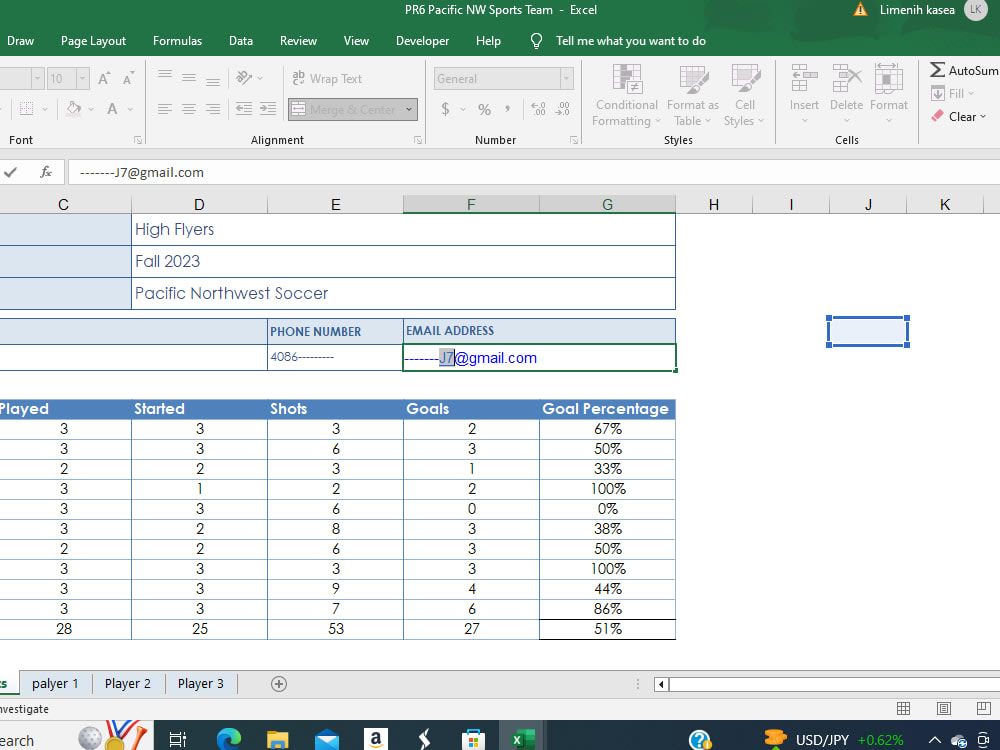Add a new sheet with plus icon
1000x750 pixels.
[278, 684]
